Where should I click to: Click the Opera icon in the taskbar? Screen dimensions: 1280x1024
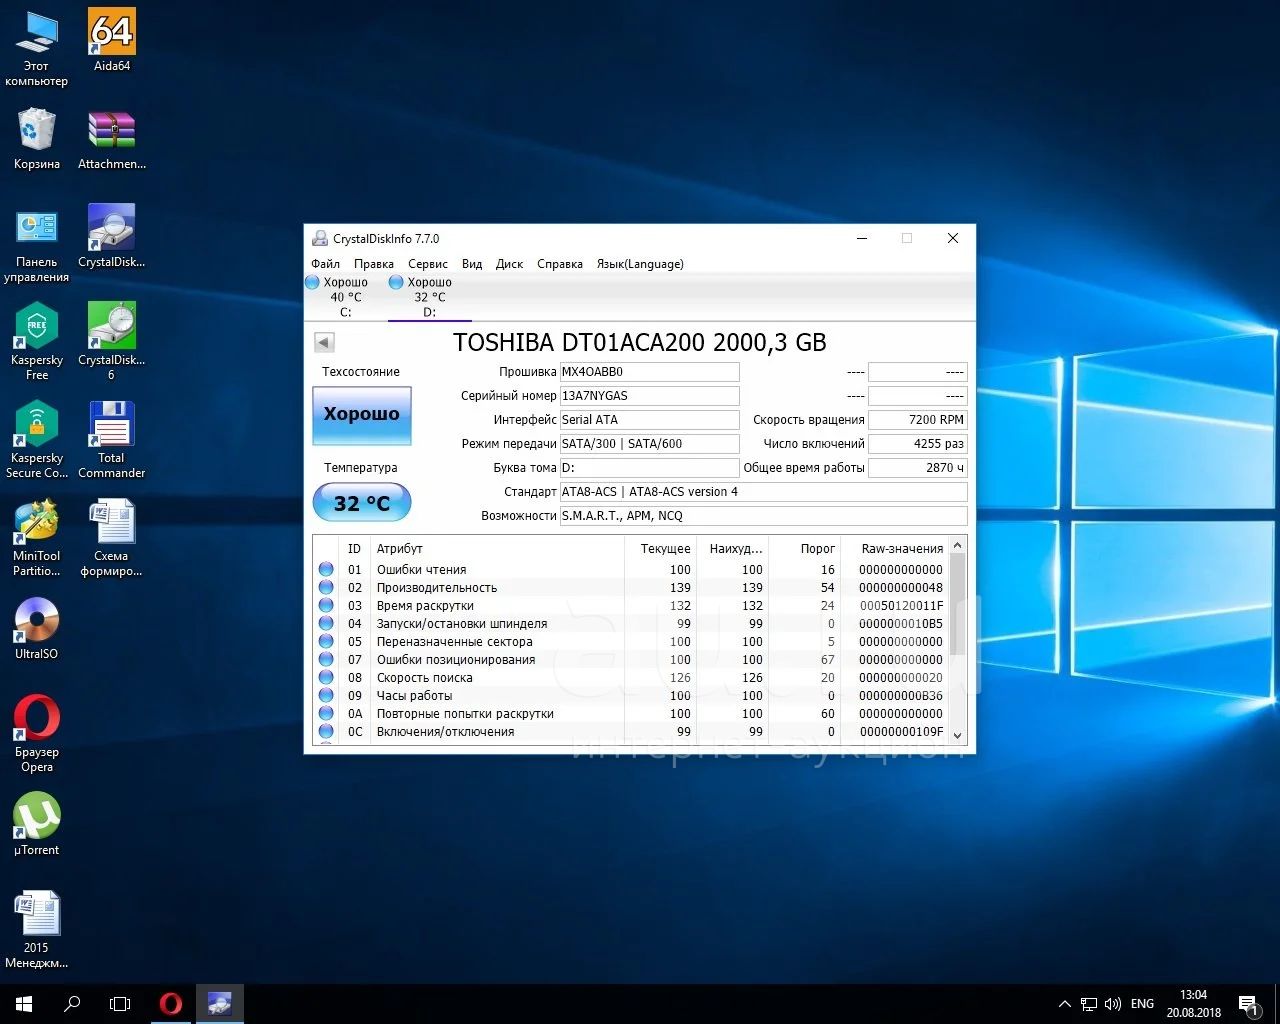[x=171, y=1004]
